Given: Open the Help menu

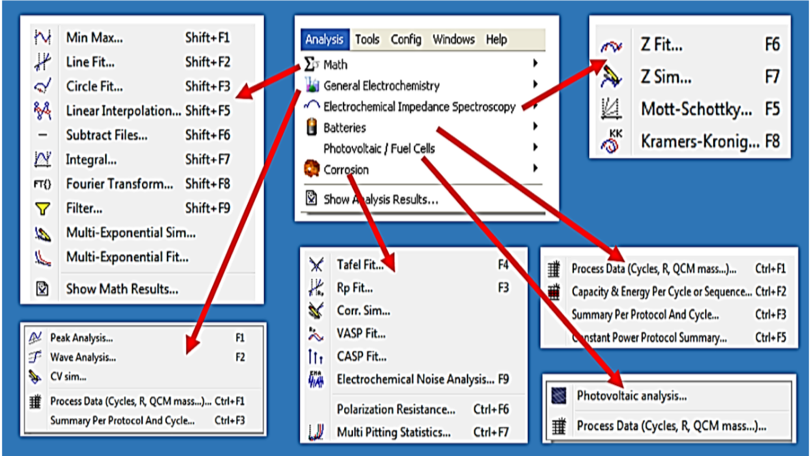Looking at the screenshot, I should point(496,39).
